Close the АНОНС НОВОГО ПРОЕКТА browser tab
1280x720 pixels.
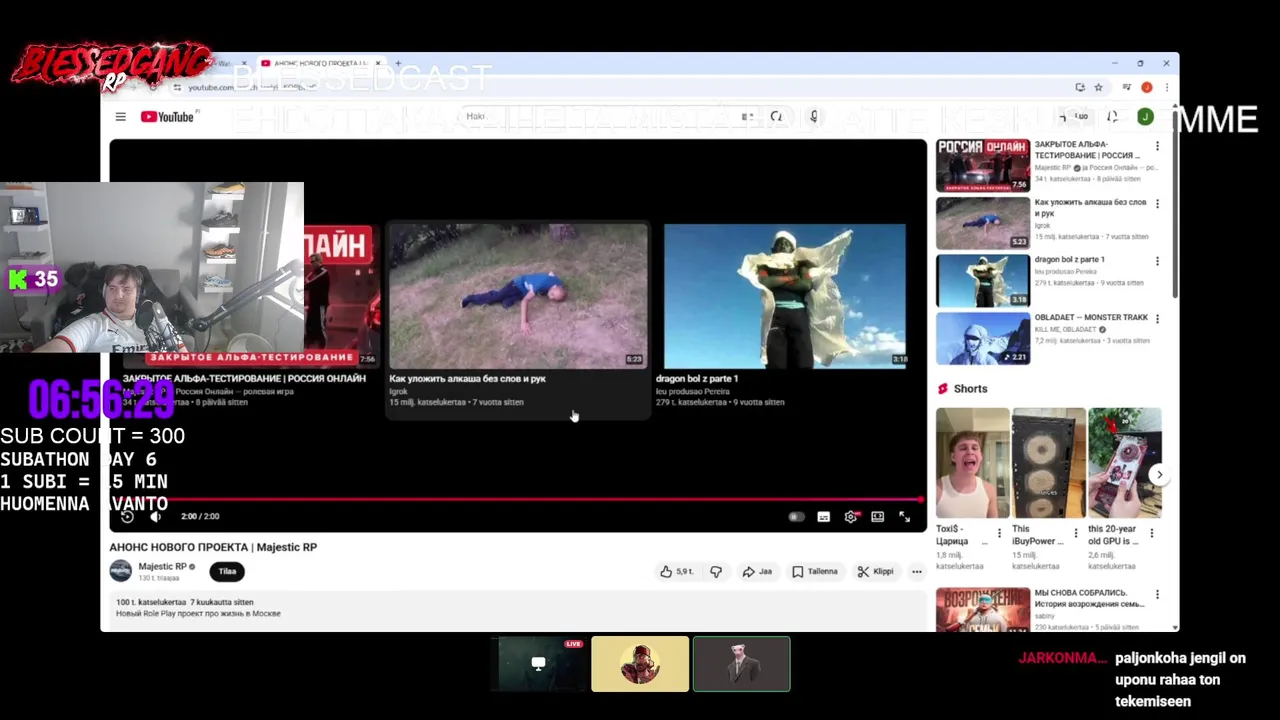pos(378,64)
